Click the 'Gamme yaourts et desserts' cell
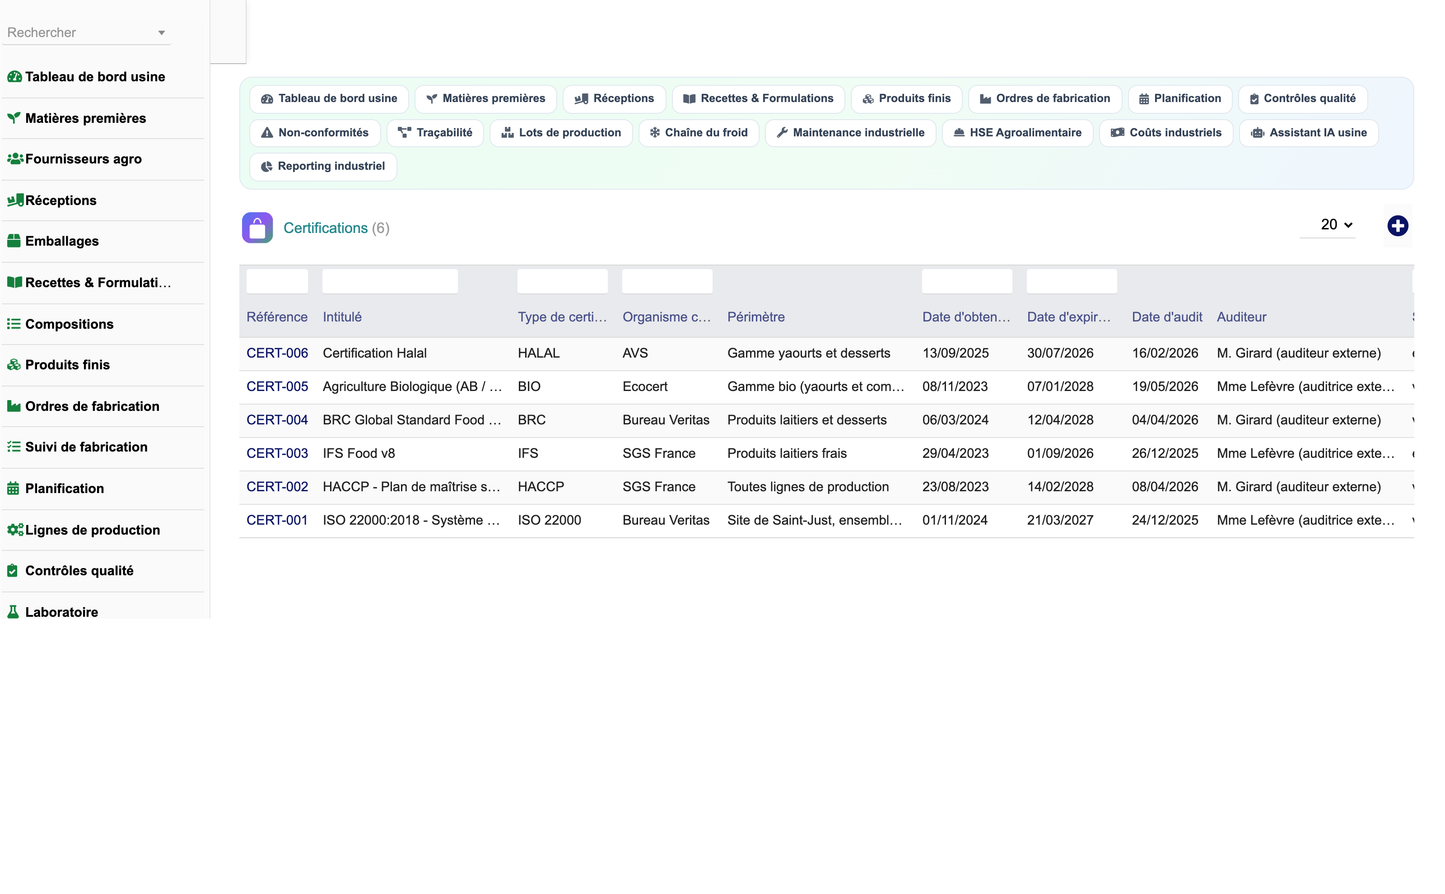 click(809, 353)
